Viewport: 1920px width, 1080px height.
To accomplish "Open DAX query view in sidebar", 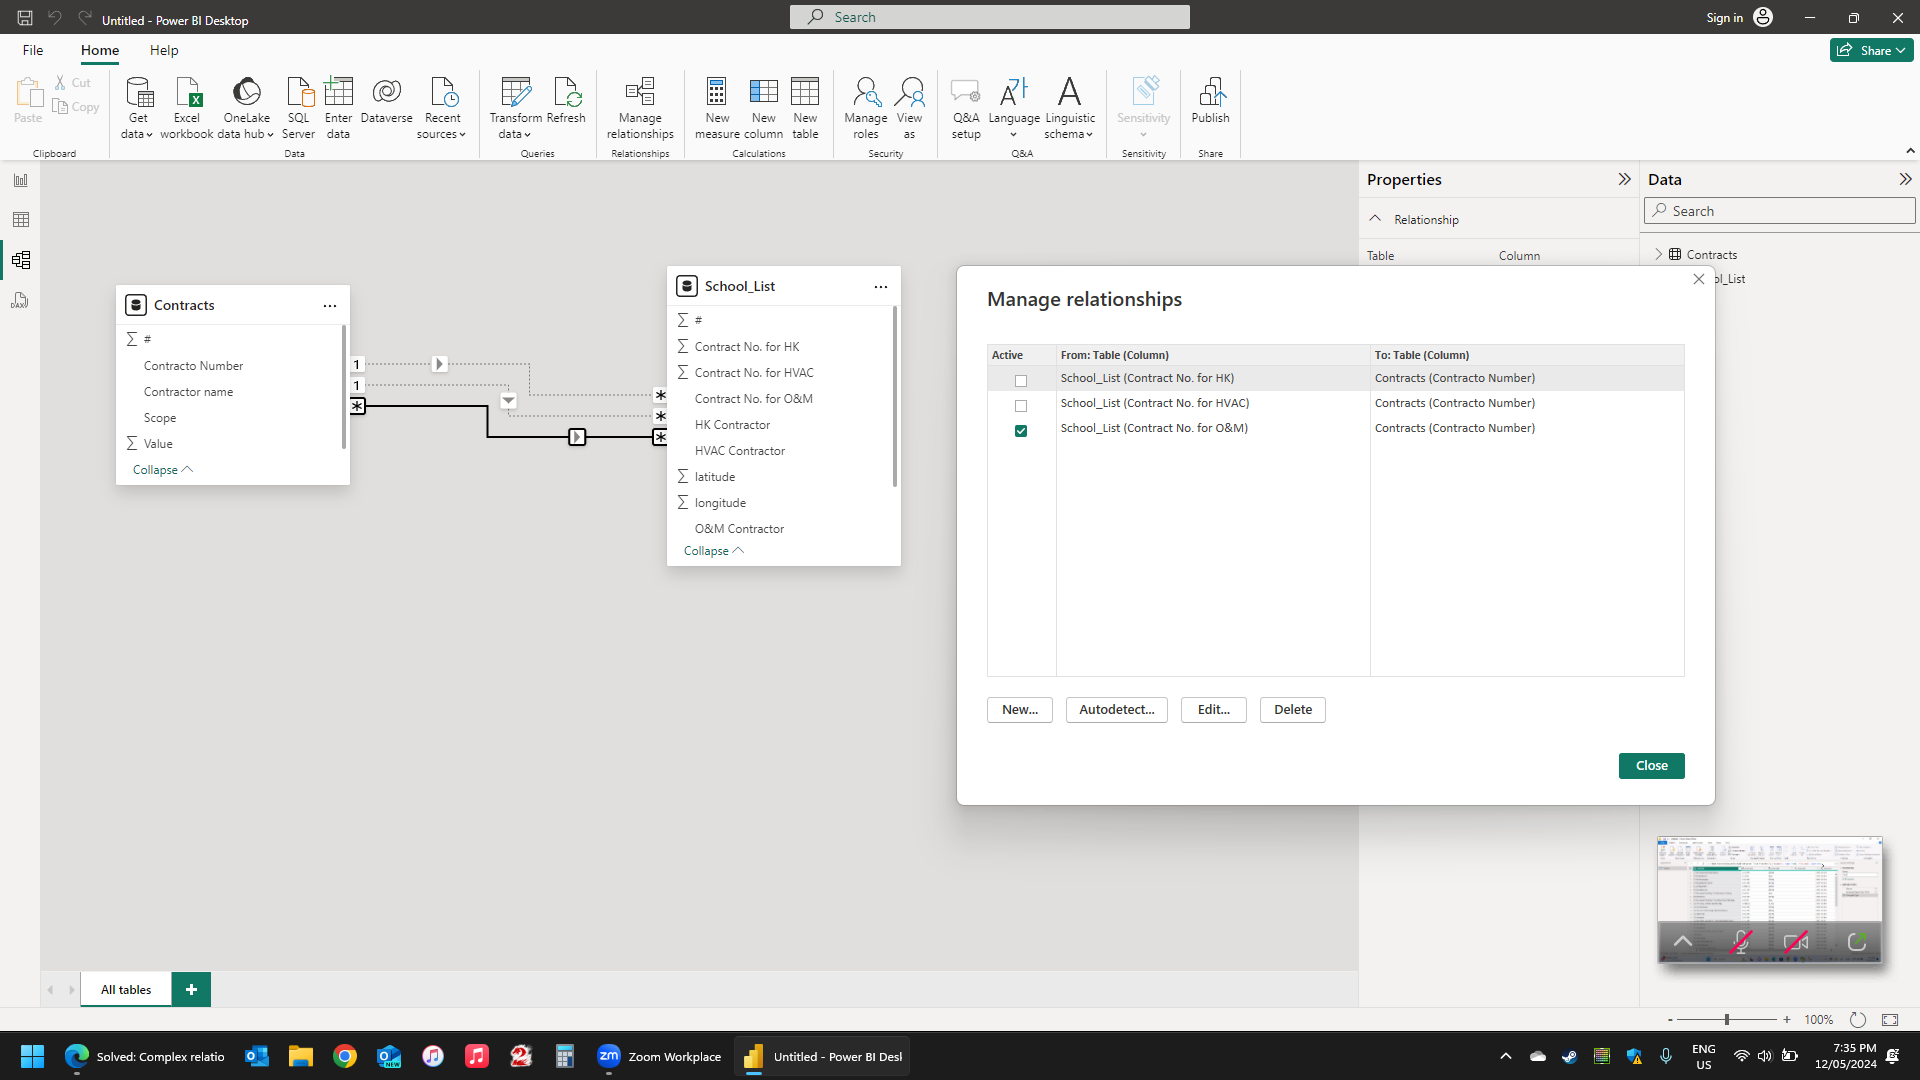I will click(21, 300).
